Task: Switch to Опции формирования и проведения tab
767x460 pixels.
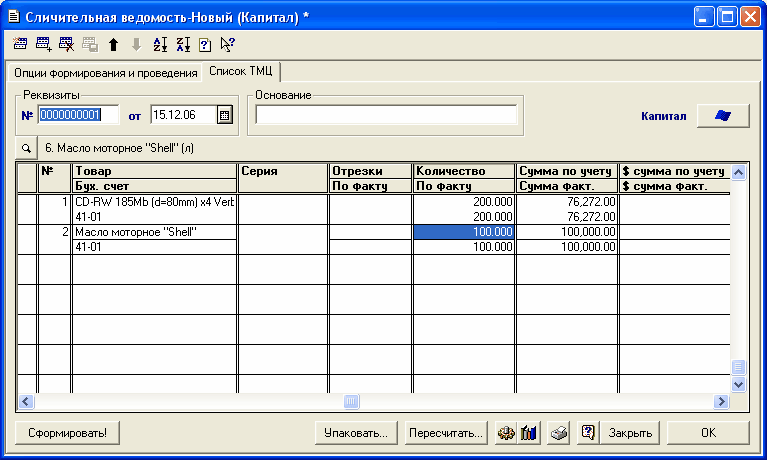Action: 105,73
